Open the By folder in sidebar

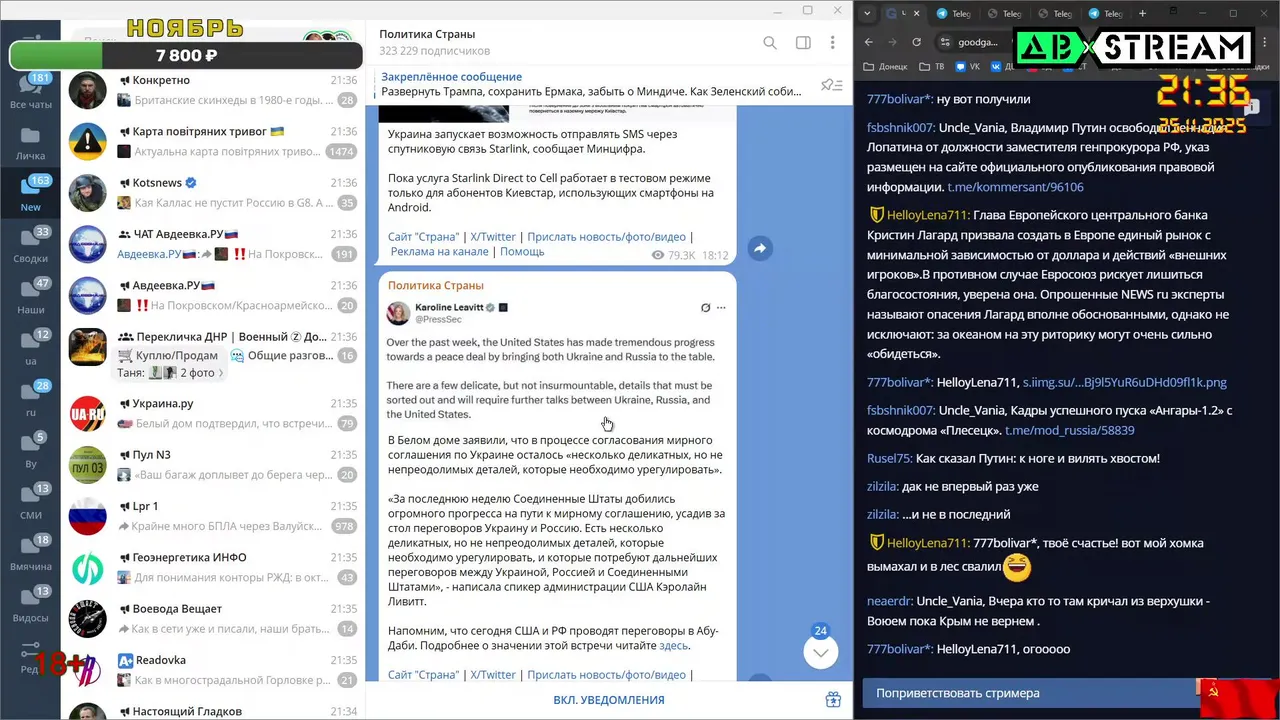30,452
